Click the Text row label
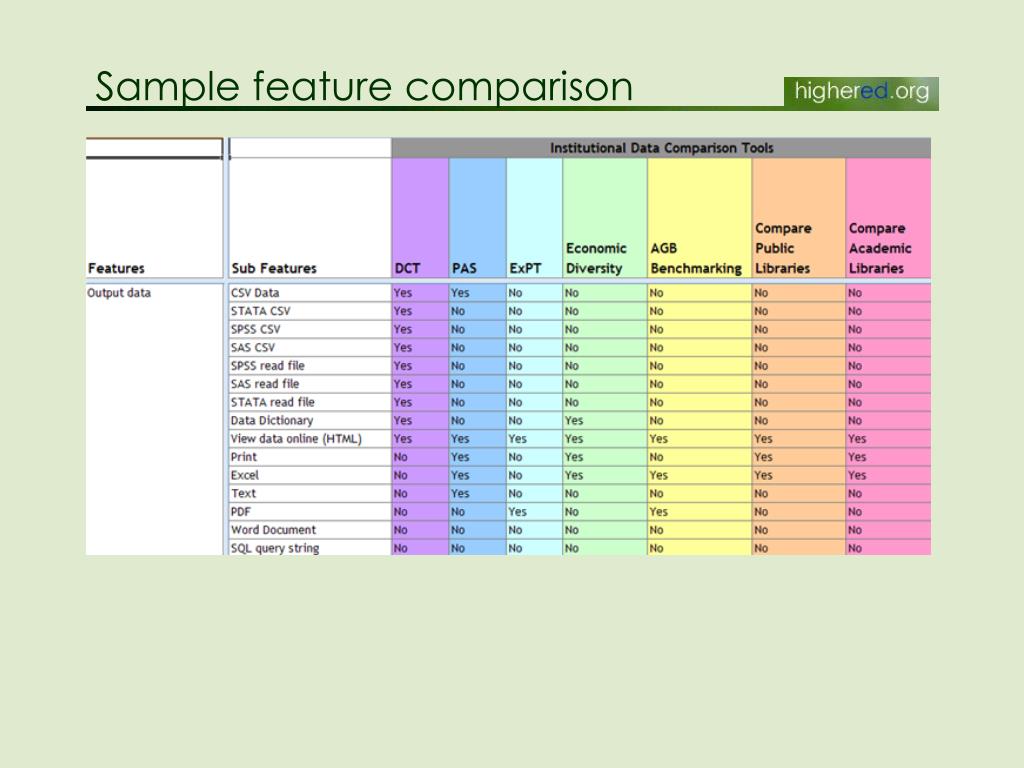 243,494
